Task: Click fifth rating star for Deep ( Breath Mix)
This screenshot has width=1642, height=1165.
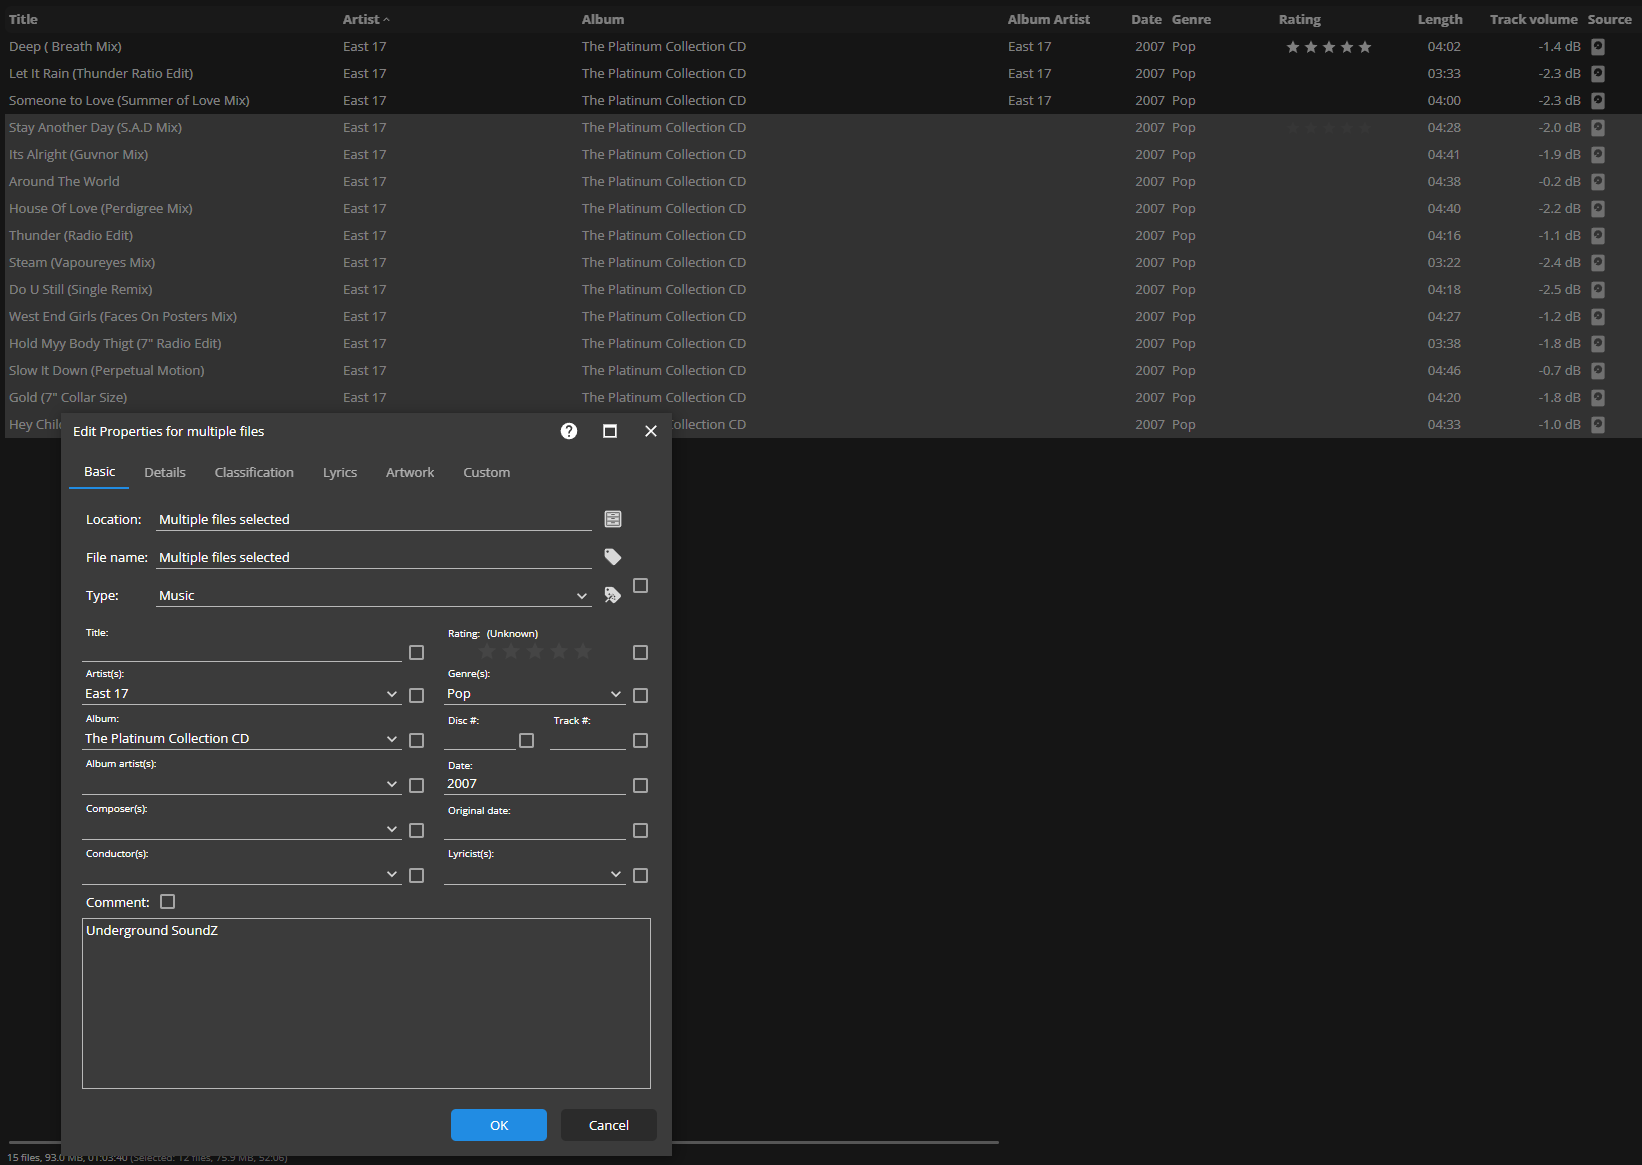Action: coord(1365,47)
